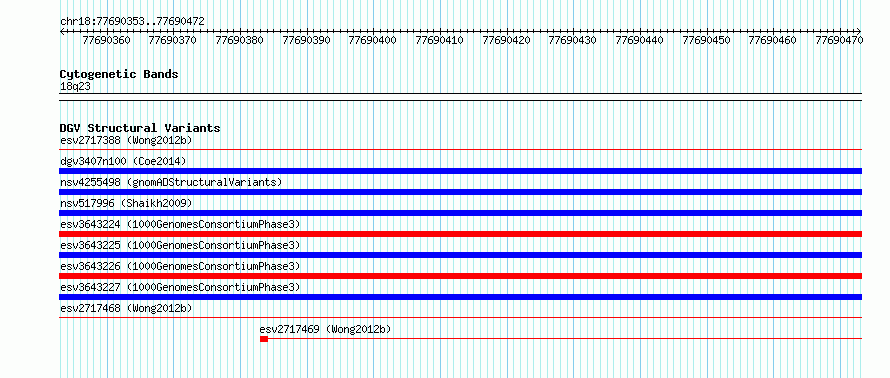Click ruler position 77690470

[839, 40]
